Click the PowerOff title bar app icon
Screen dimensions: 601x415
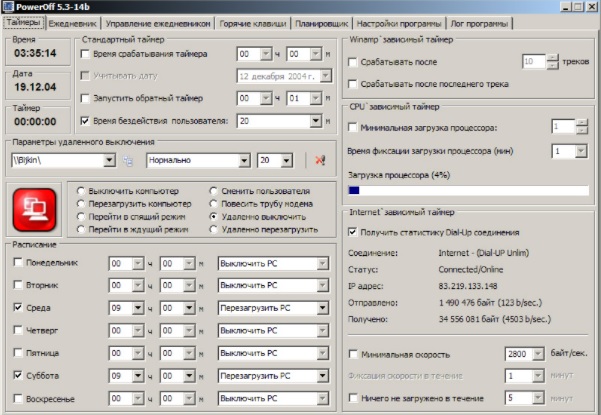click(8, 7)
